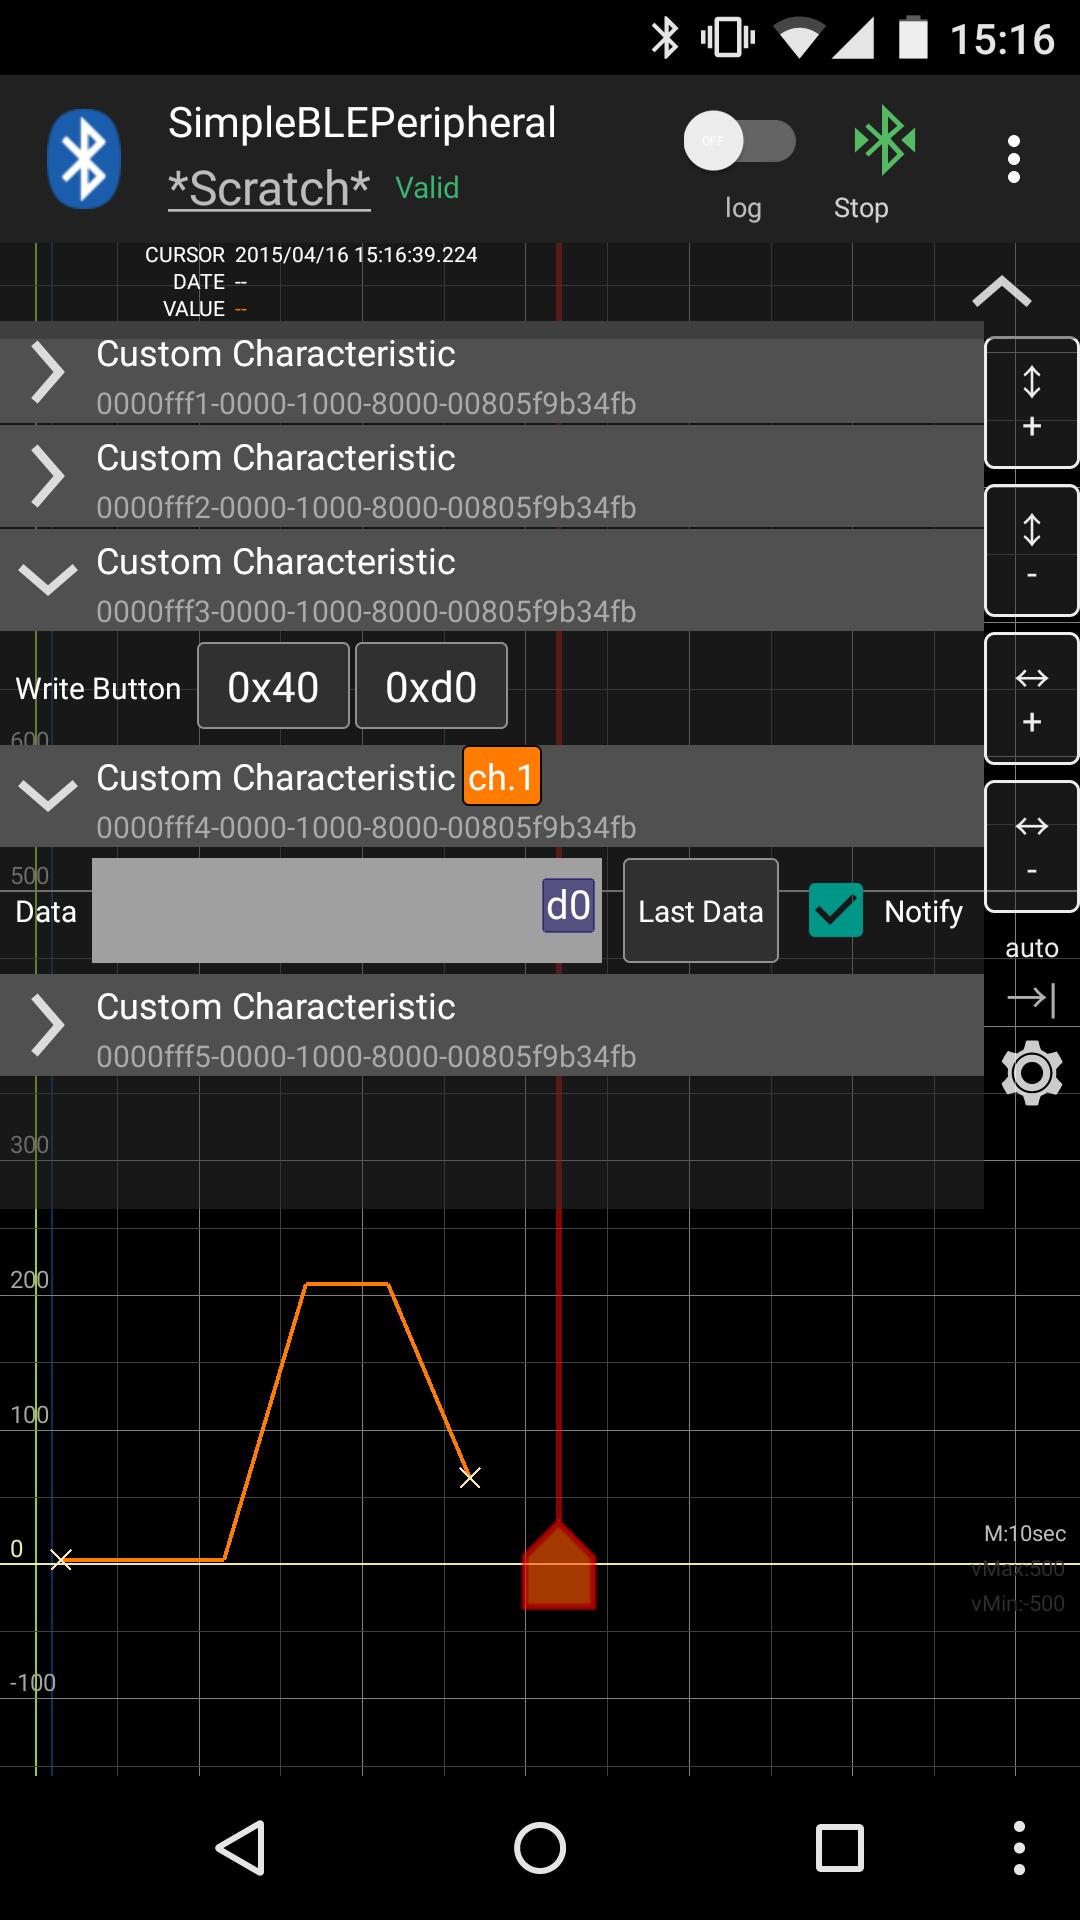Click the Last Data button
The width and height of the screenshot is (1080, 1920).
(700, 911)
